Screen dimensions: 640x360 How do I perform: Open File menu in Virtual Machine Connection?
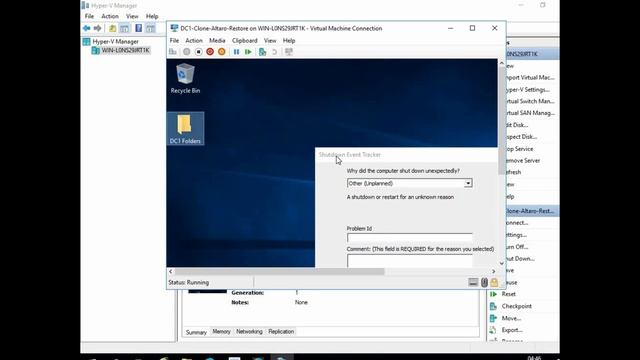click(x=174, y=40)
